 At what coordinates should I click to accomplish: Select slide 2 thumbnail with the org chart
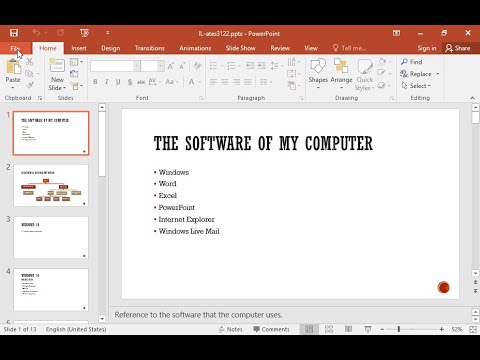[x=51, y=186]
